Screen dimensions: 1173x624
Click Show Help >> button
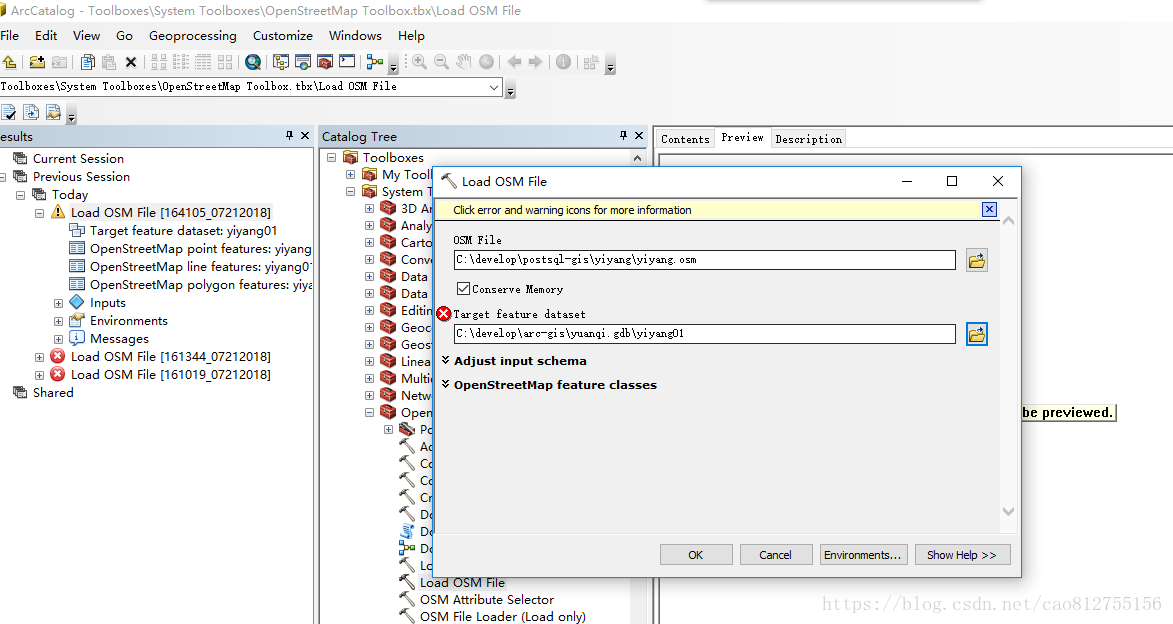[x=962, y=554]
